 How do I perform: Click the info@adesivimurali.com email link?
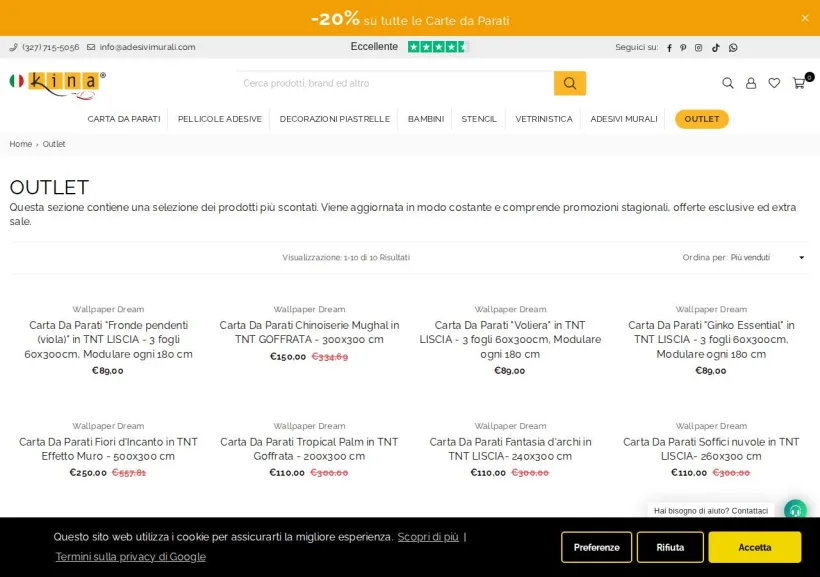tap(147, 47)
